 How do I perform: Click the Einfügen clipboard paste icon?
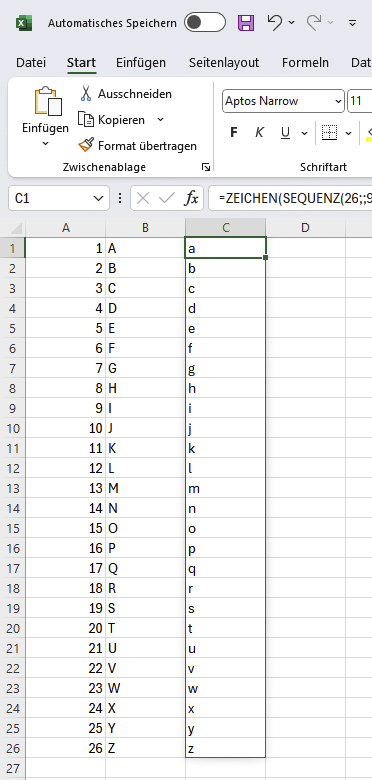pyautogui.click(x=48, y=102)
